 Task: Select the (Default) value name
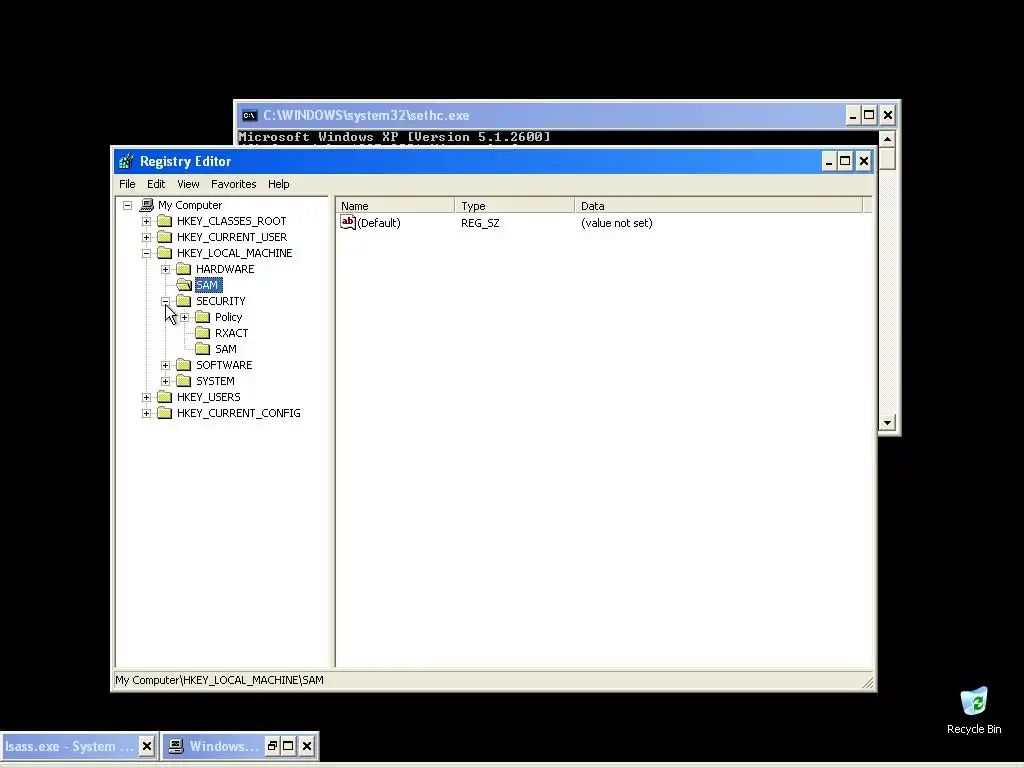[379, 223]
